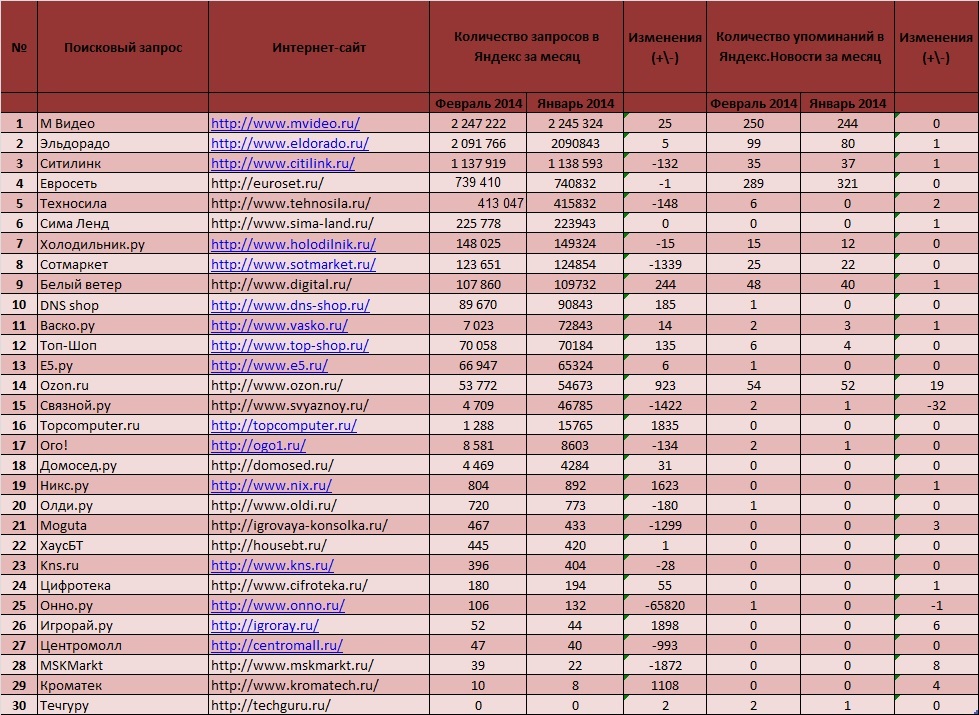The image size is (979, 715).
Task: Click the 'Количество упоминаний в Яндекс.Новости' header
Action: pos(800,47)
